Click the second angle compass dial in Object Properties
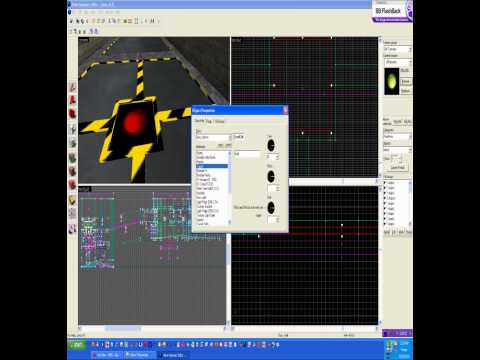480x360 pixels. click(x=271, y=176)
